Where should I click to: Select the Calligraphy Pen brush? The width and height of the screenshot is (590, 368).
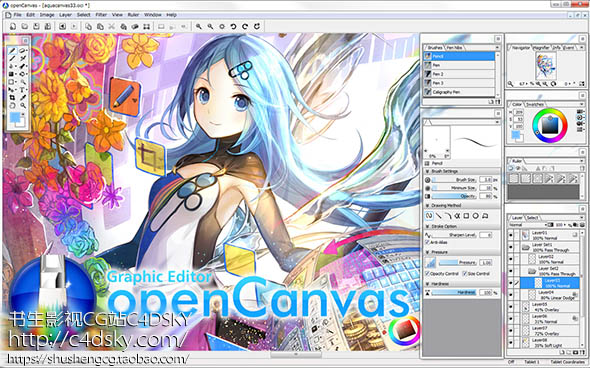click(459, 92)
